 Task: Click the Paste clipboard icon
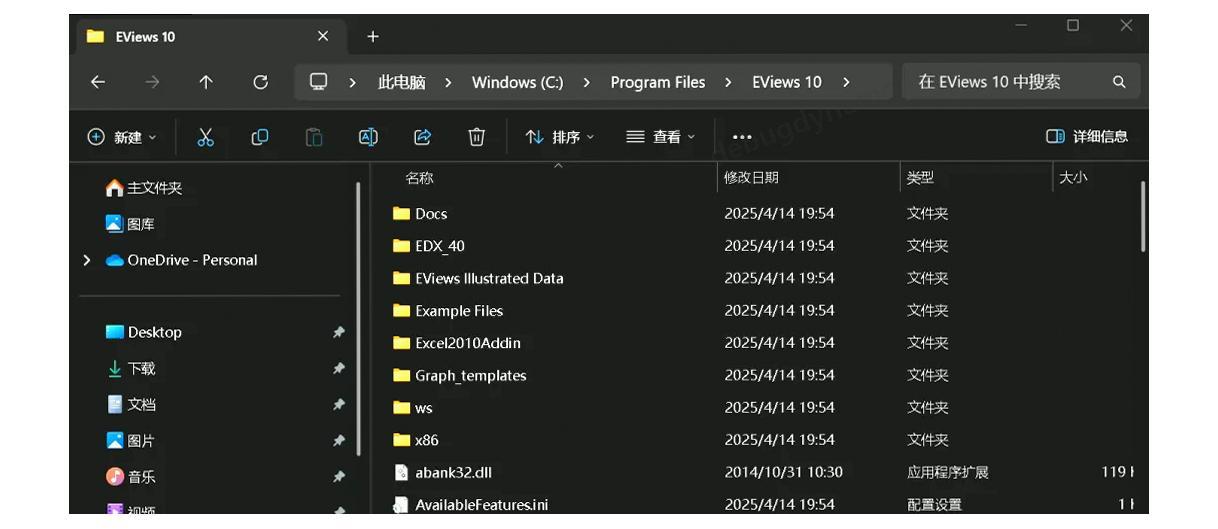[x=314, y=137]
